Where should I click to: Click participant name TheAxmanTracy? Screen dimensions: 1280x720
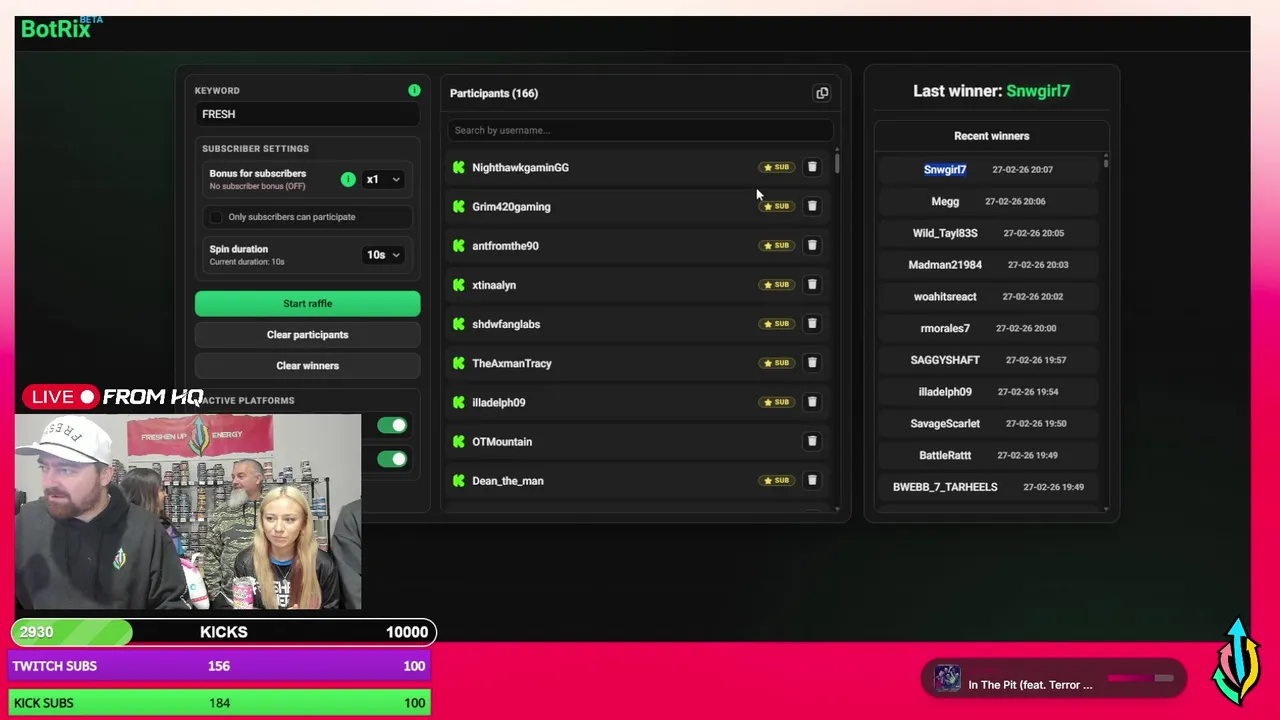(x=512, y=363)
